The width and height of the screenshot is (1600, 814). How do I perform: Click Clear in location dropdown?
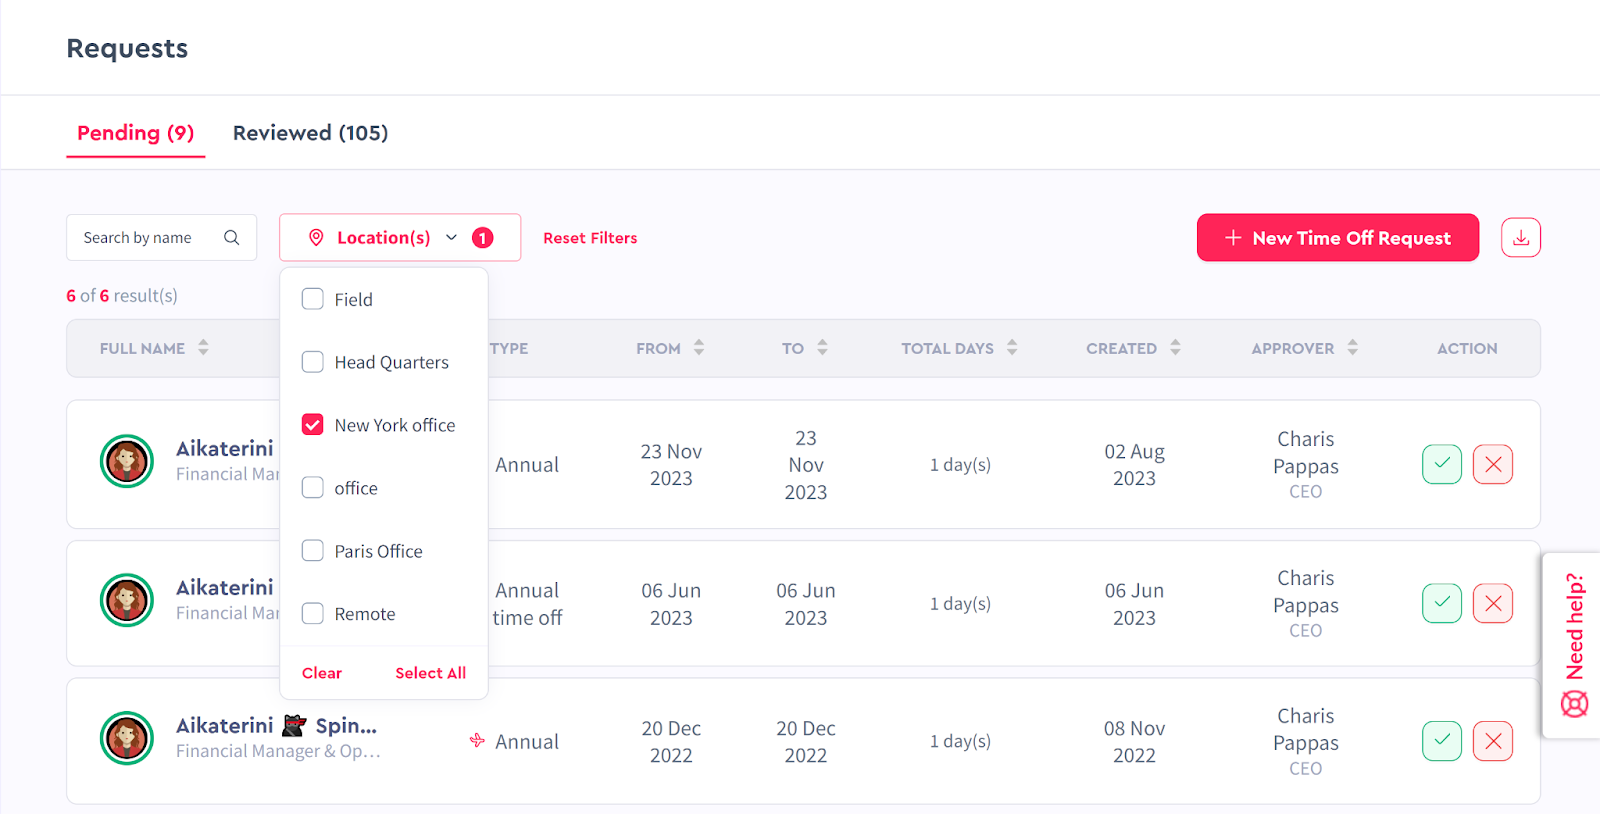coord(322,673)
